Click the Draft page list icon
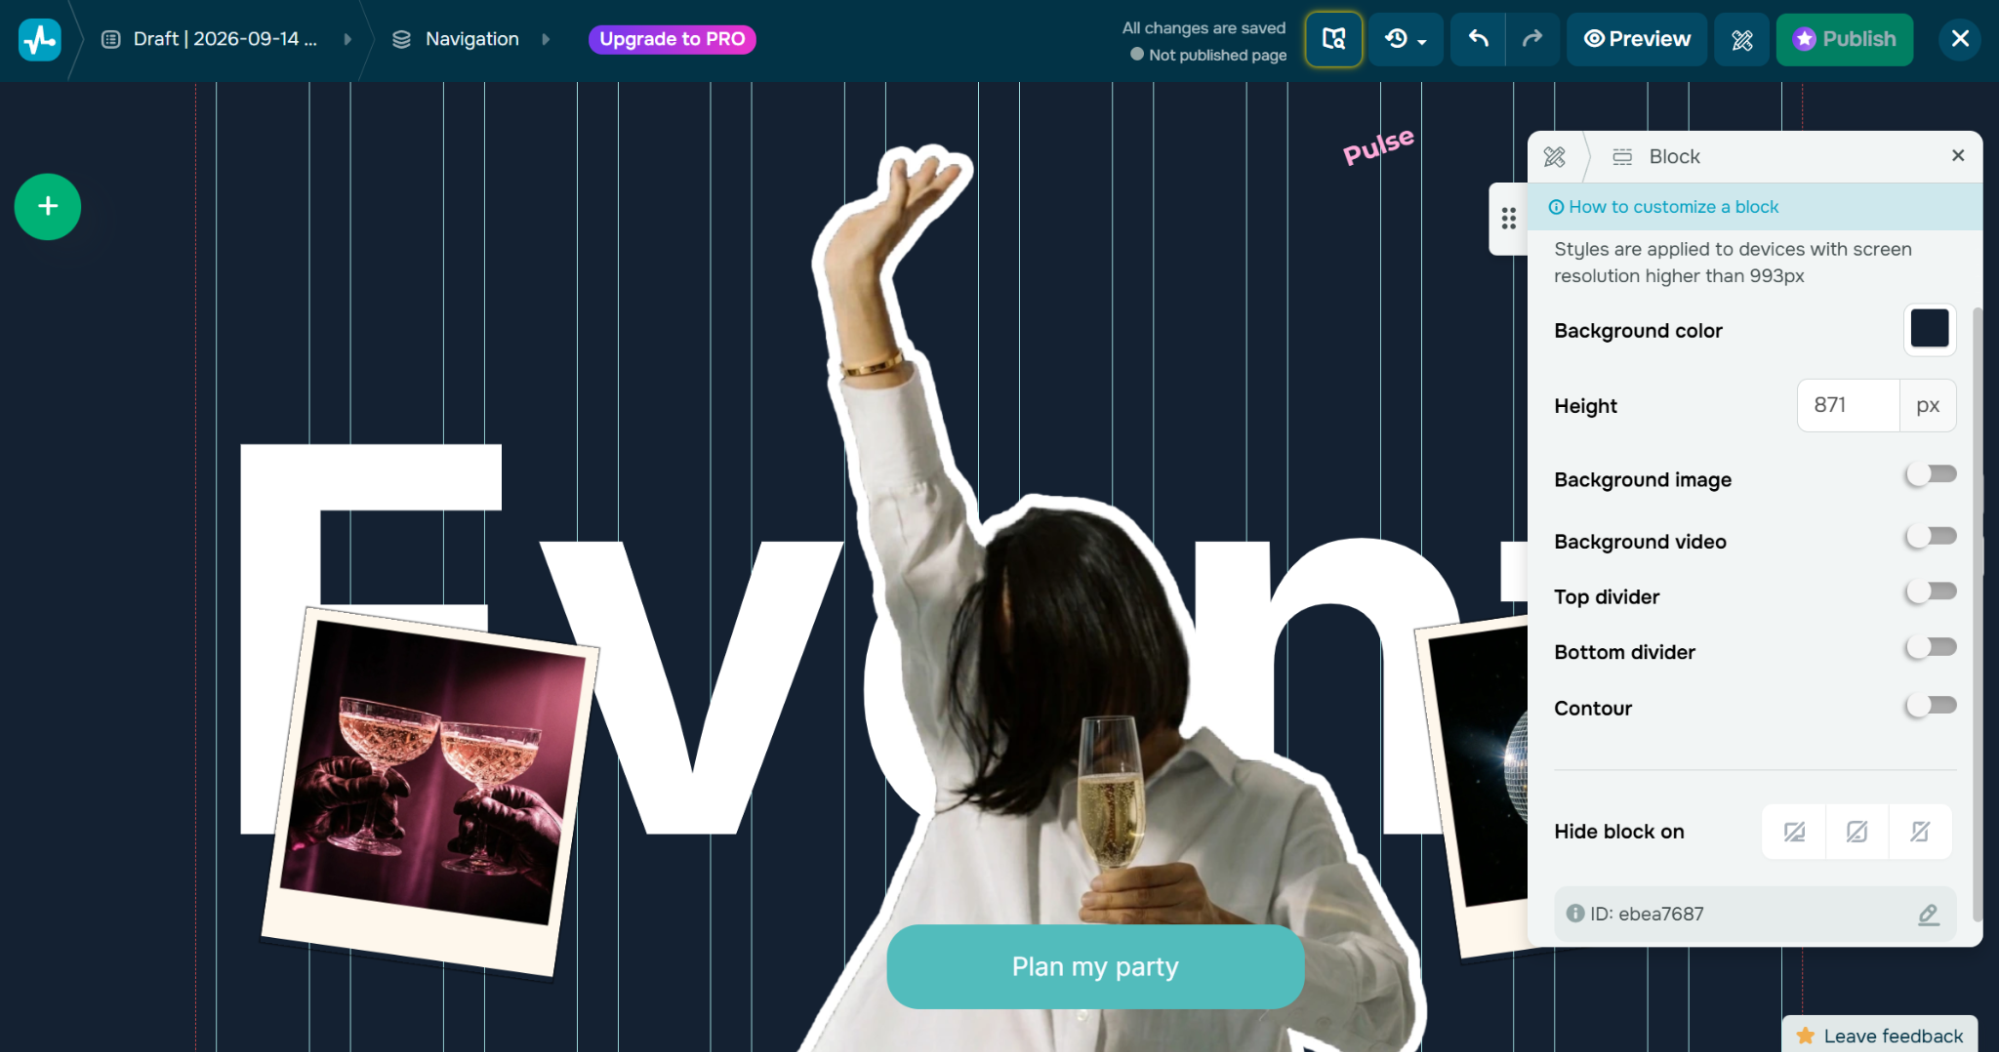 (x=111, y=39)
